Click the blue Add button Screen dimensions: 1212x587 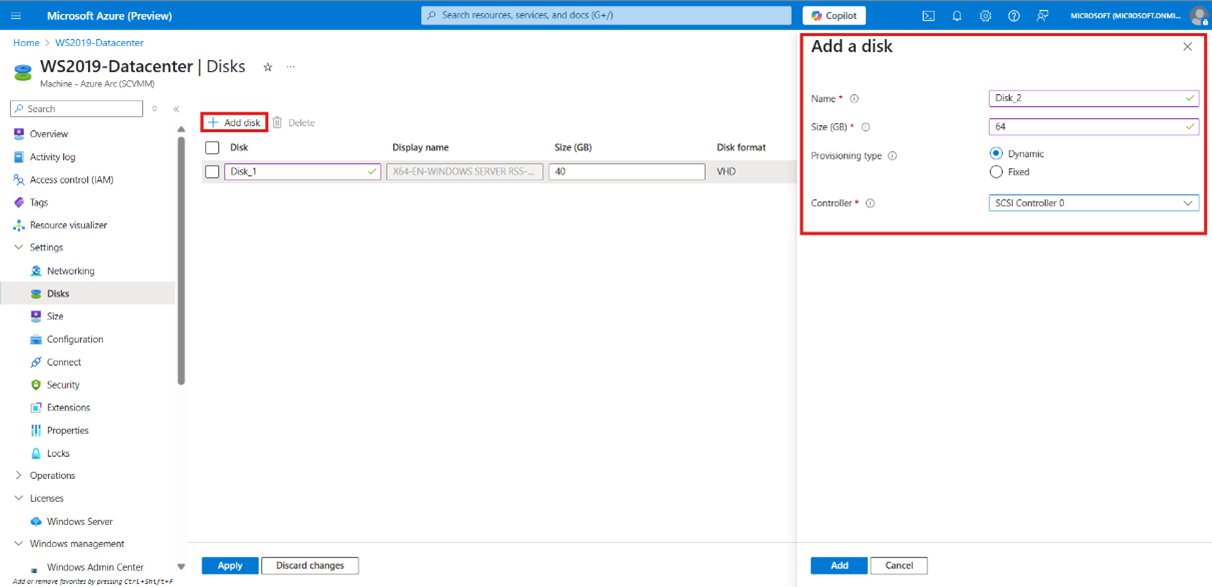point(839,566)
